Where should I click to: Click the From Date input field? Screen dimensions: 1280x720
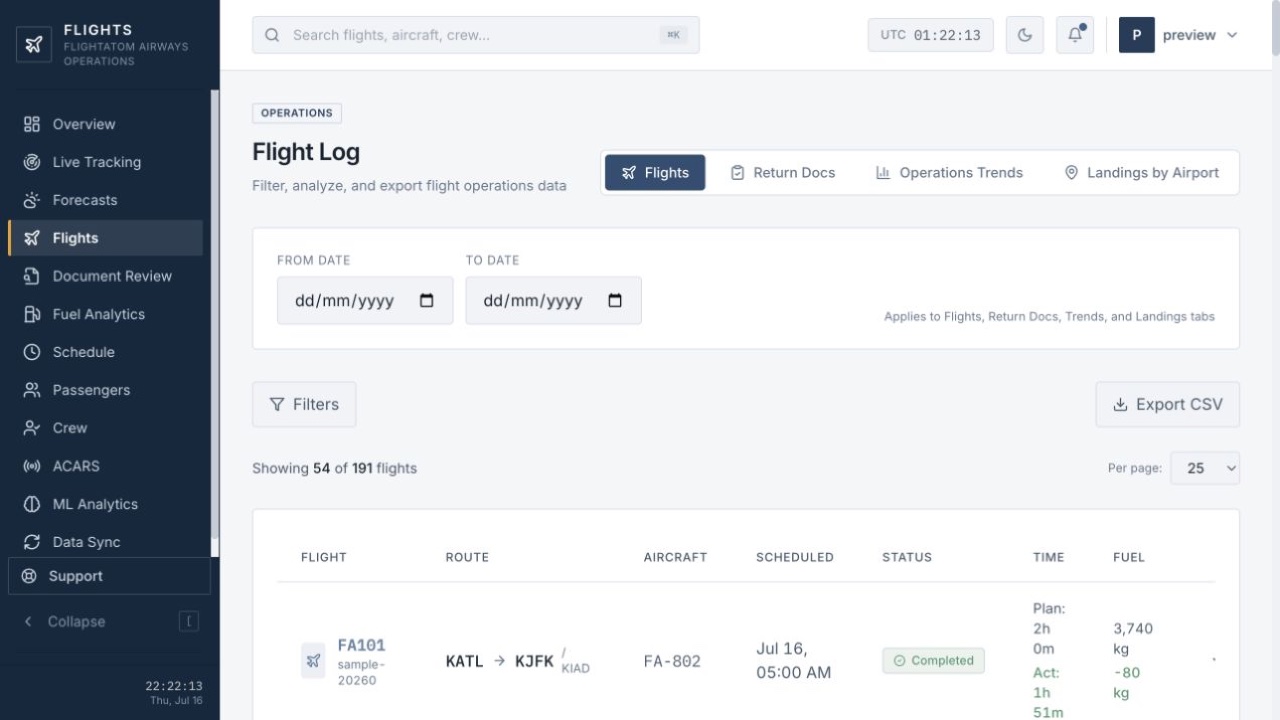tap(365, 301)
